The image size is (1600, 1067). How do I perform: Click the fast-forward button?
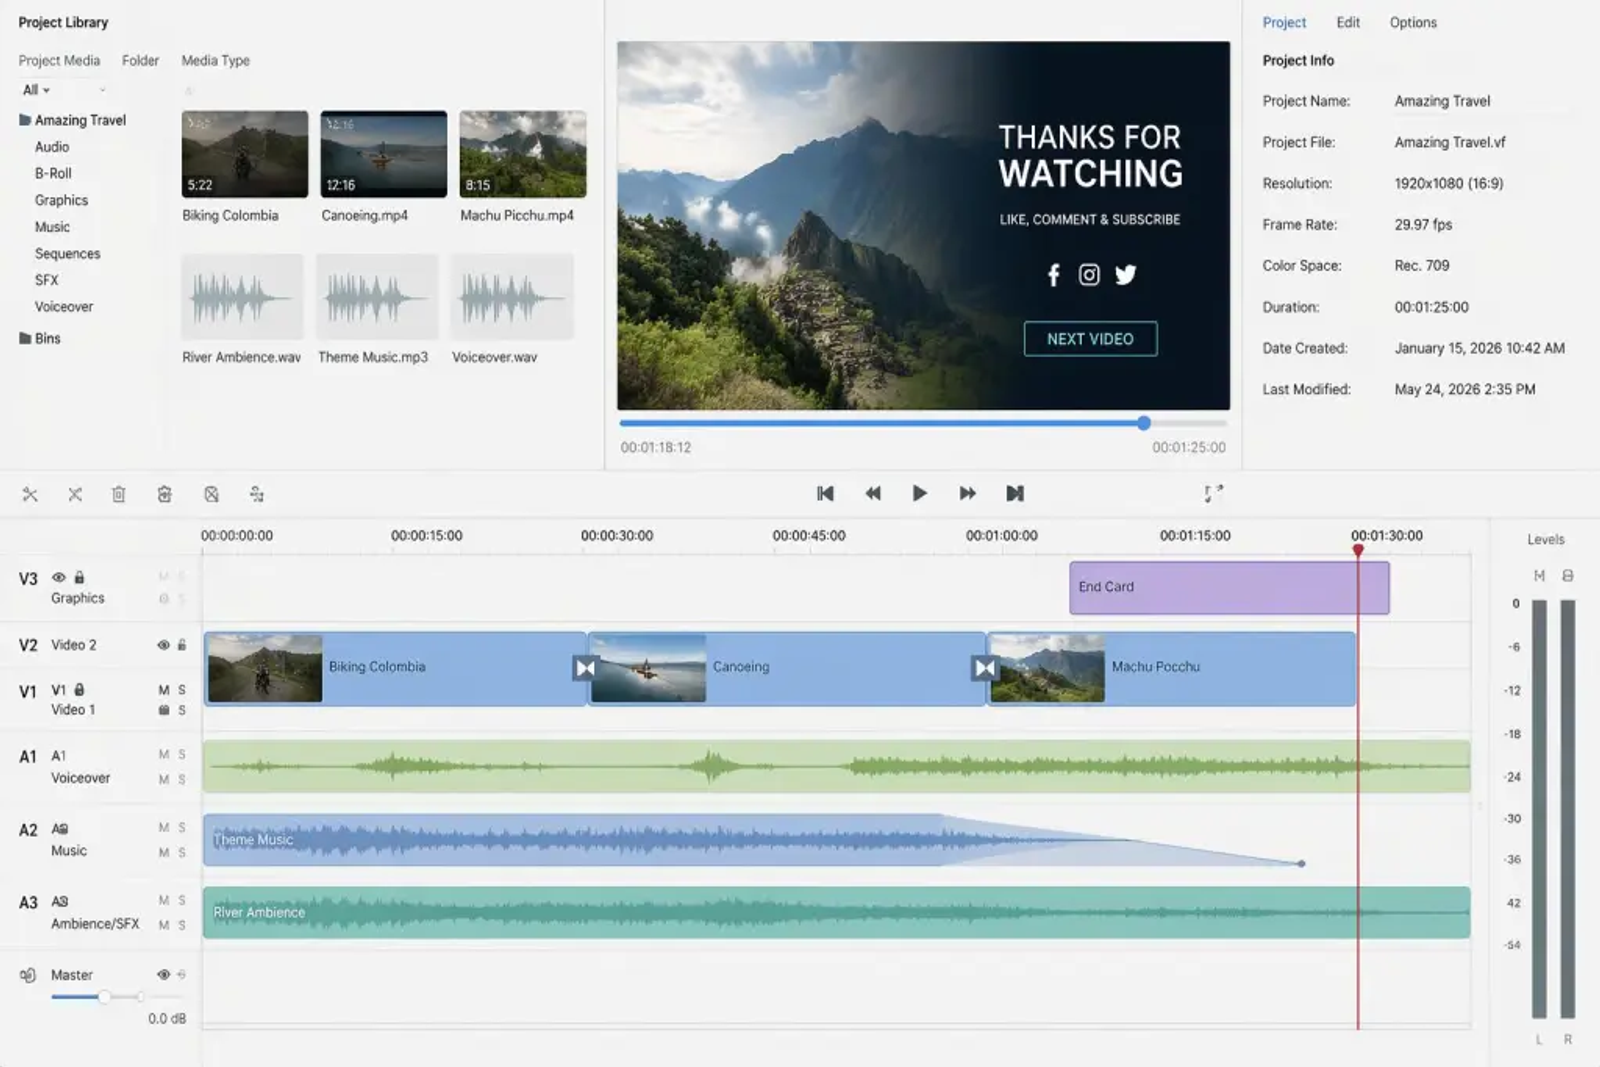(967, 493)
